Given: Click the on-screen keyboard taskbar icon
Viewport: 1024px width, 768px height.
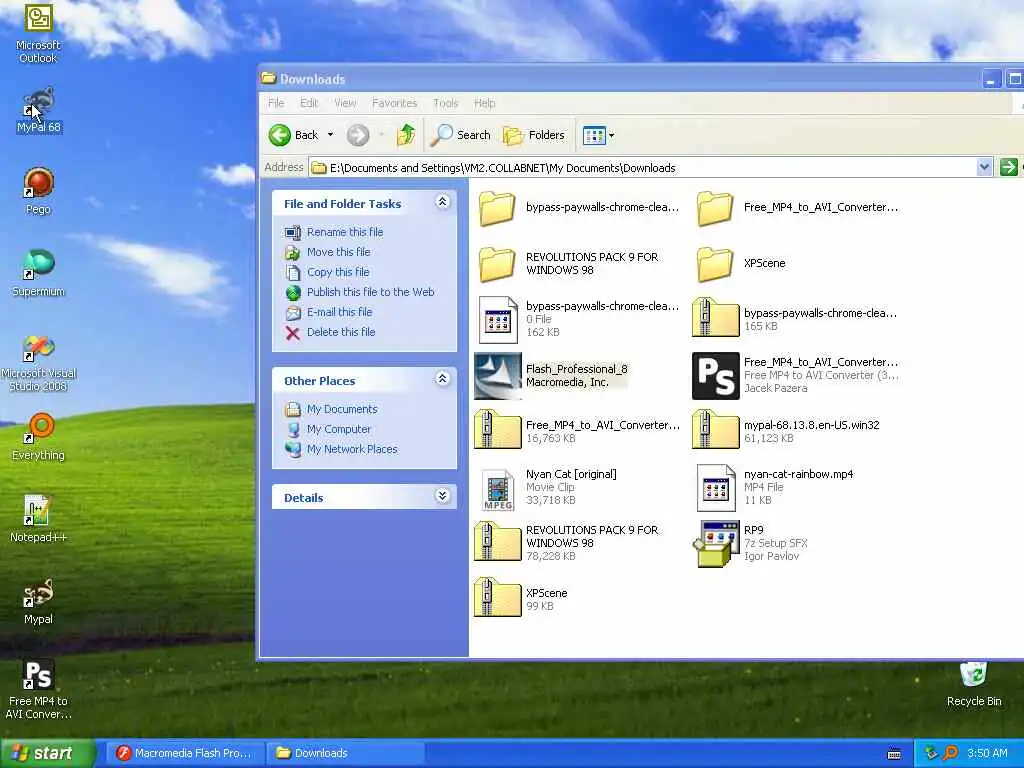Looking at the screenshot, I should [894, 754].
